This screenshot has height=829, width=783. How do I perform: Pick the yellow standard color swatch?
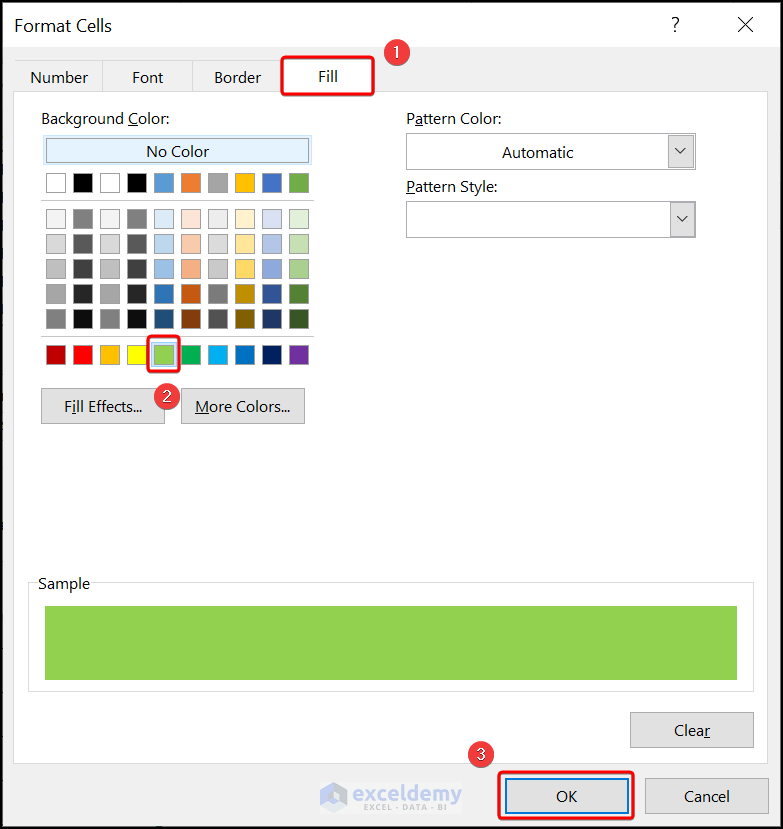click(x=137, y=355)
